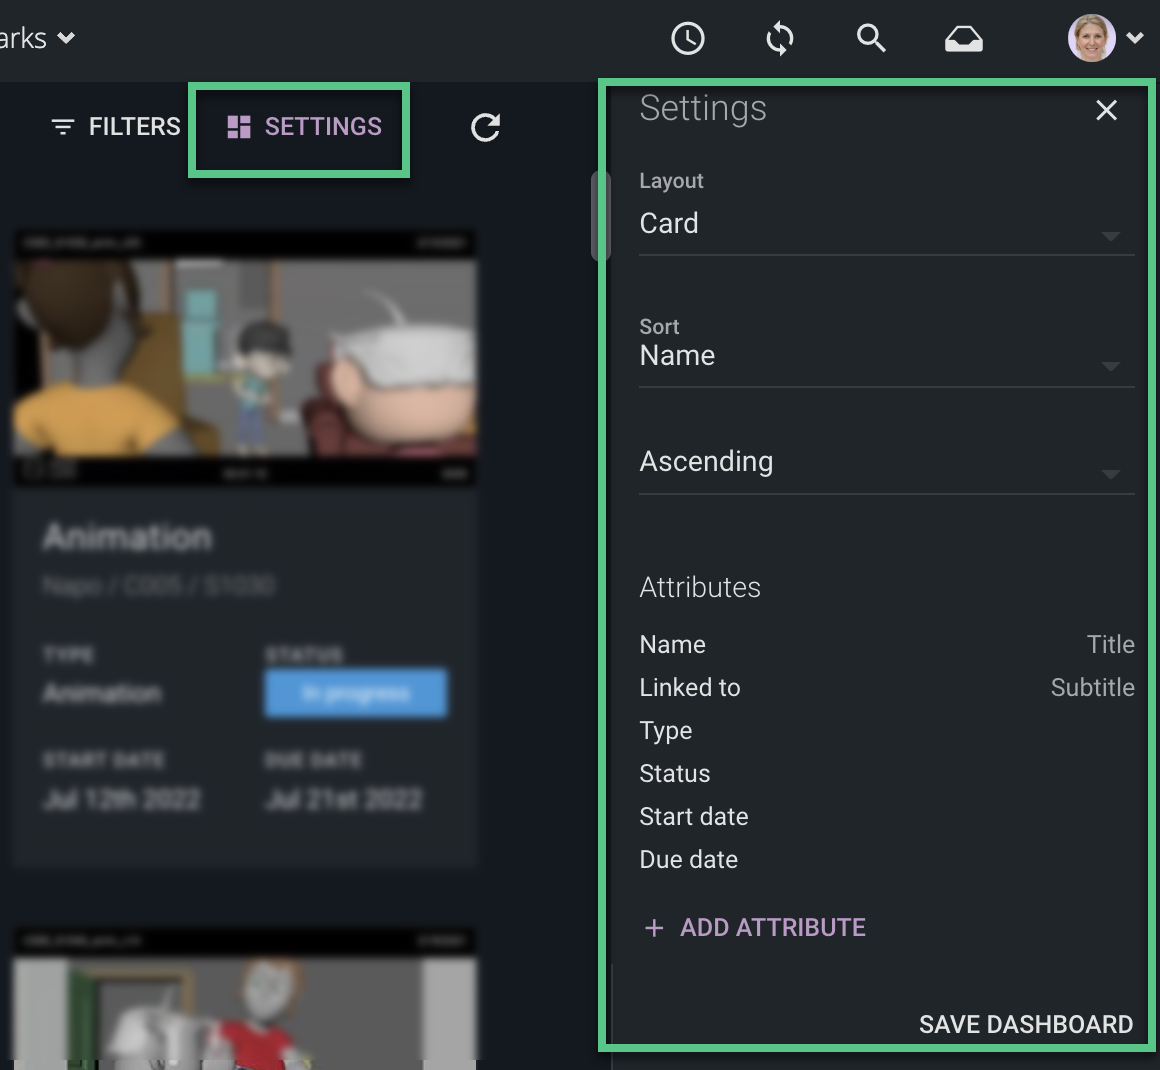Open the 'arks' project menu top-left
1160x1070 pixels.
tap(35, 38)
